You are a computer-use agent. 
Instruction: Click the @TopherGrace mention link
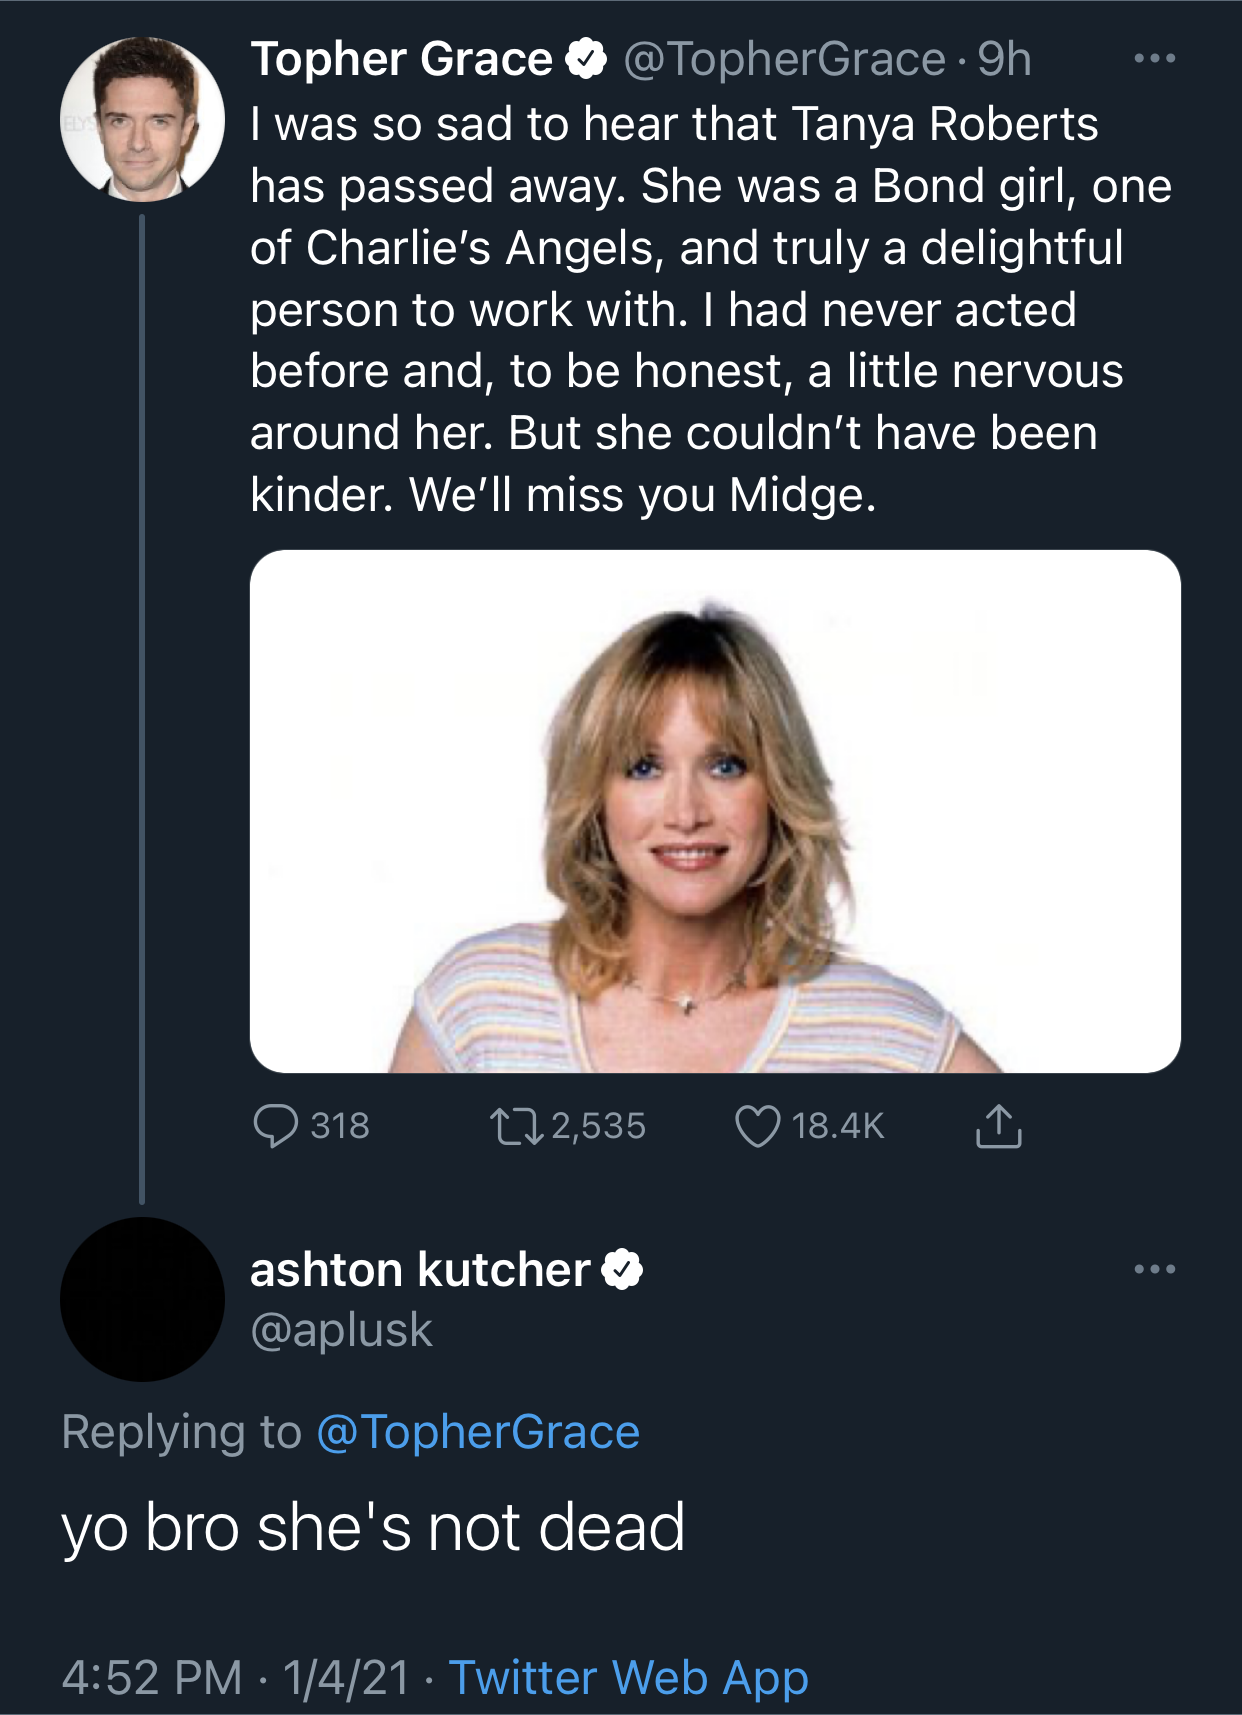(x=478, y=1431)
